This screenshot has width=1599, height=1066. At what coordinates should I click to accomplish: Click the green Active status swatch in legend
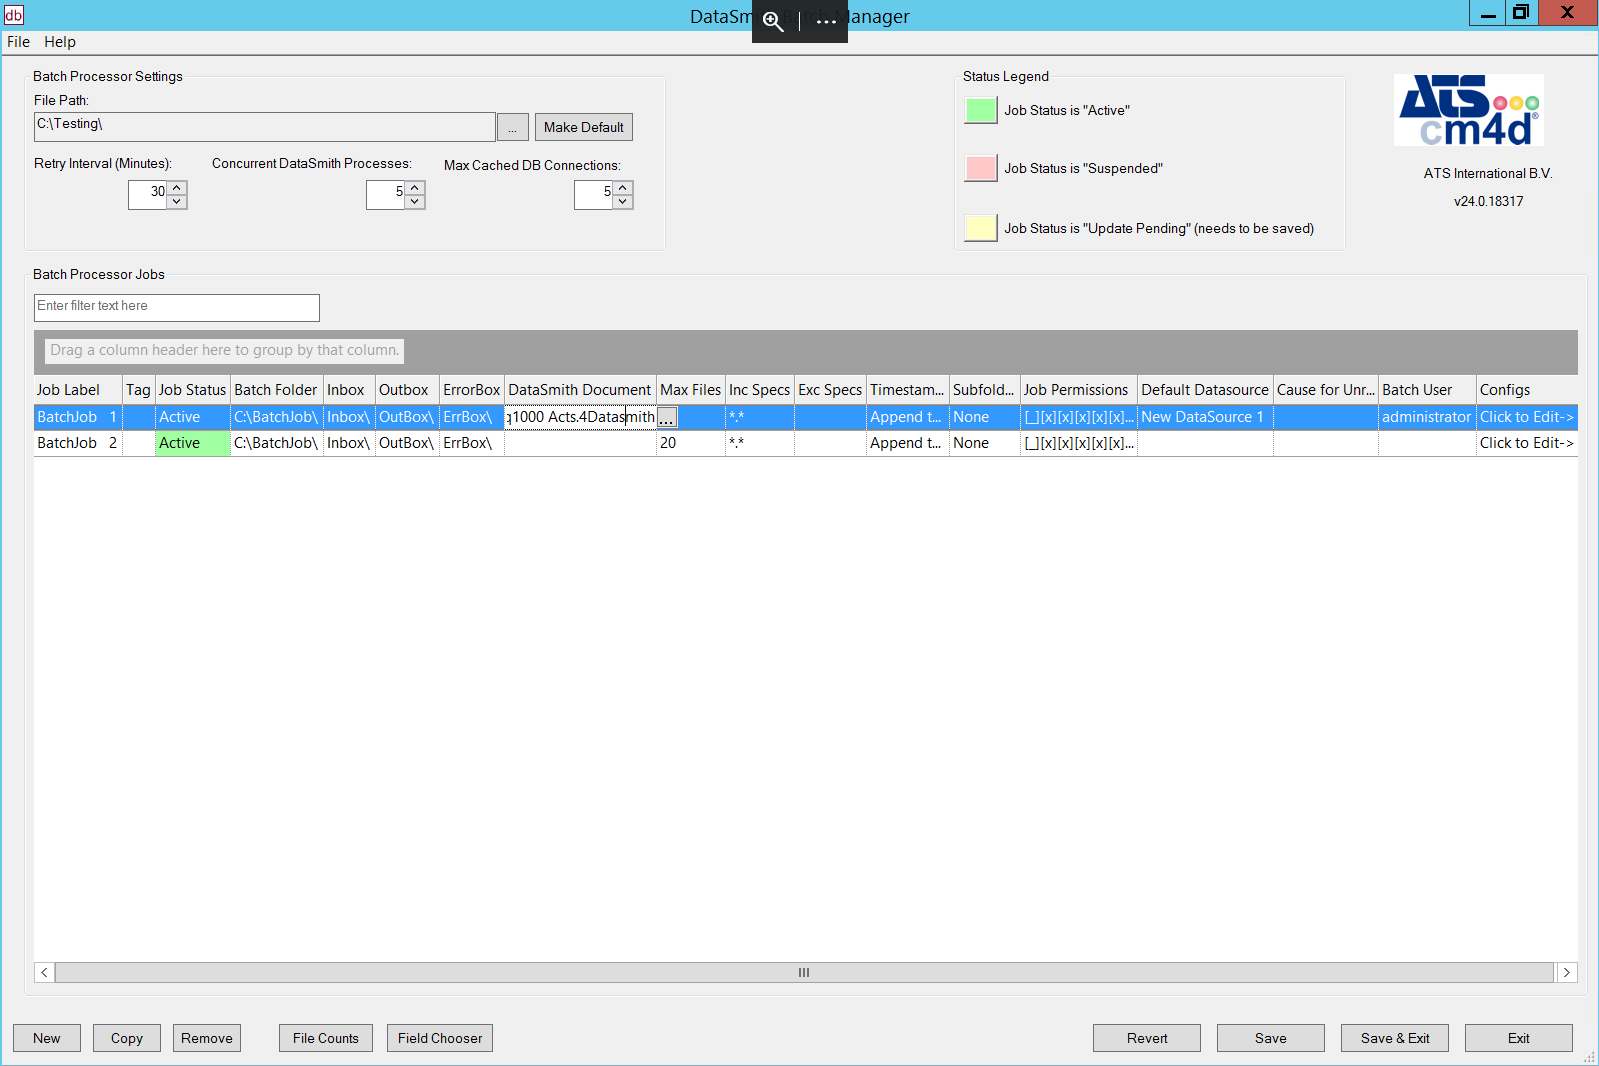(x=980, y=111)
